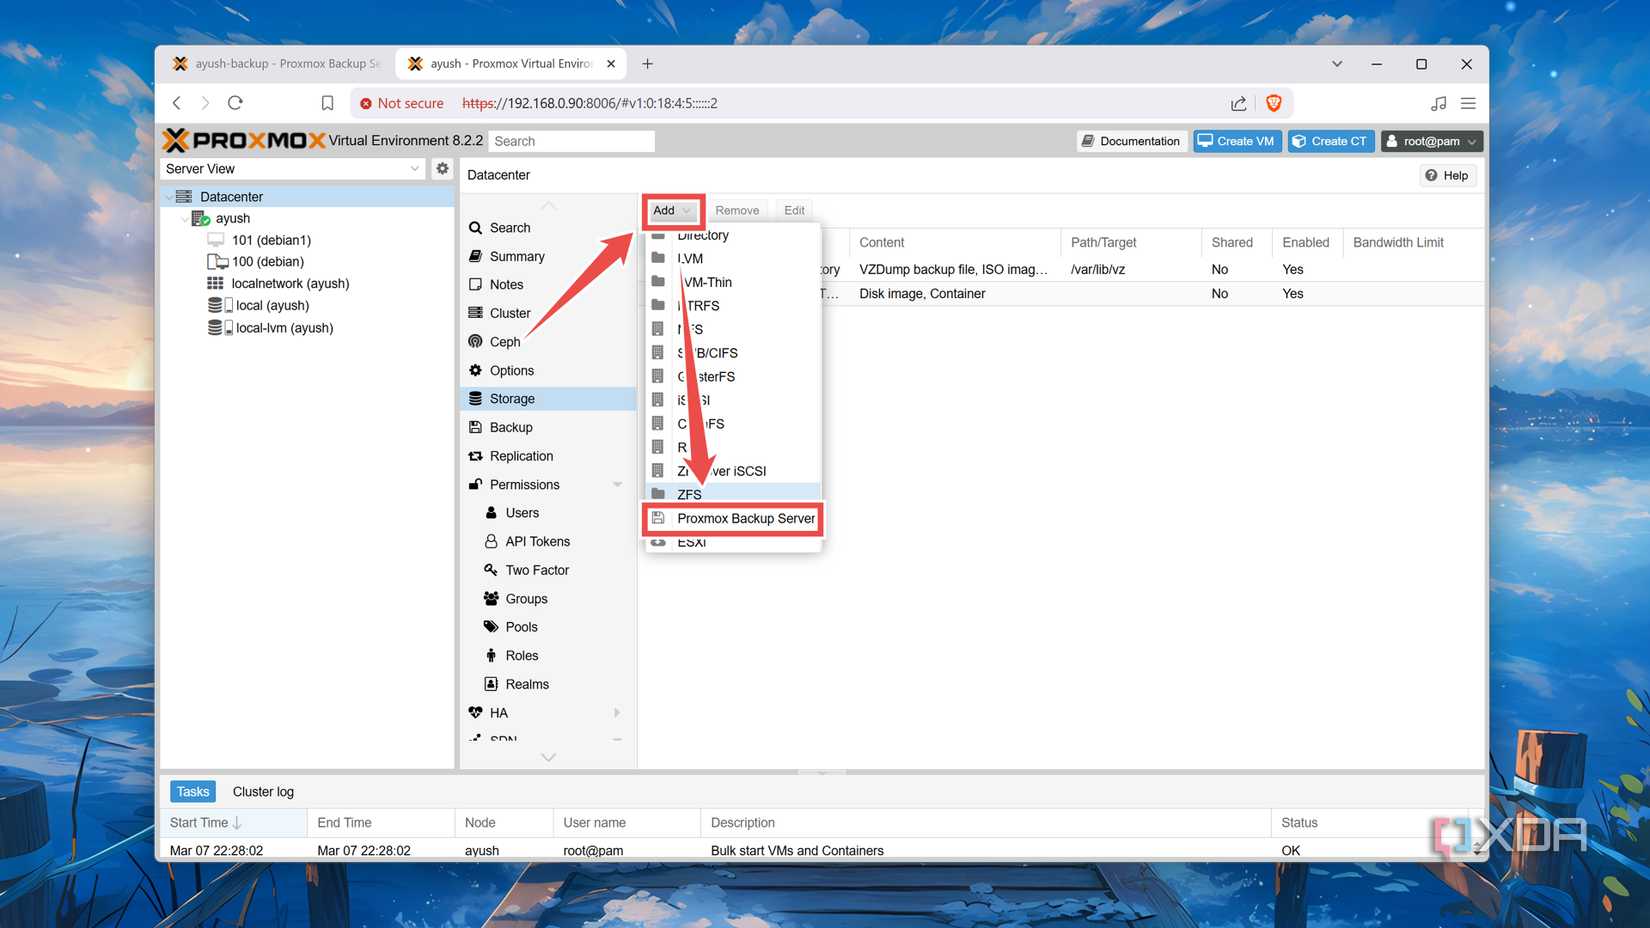Image resolution: width=1650 pixels, height=928 pixels.
Task: Click the browser bookmark icon
Action: [x=327, y=103]
